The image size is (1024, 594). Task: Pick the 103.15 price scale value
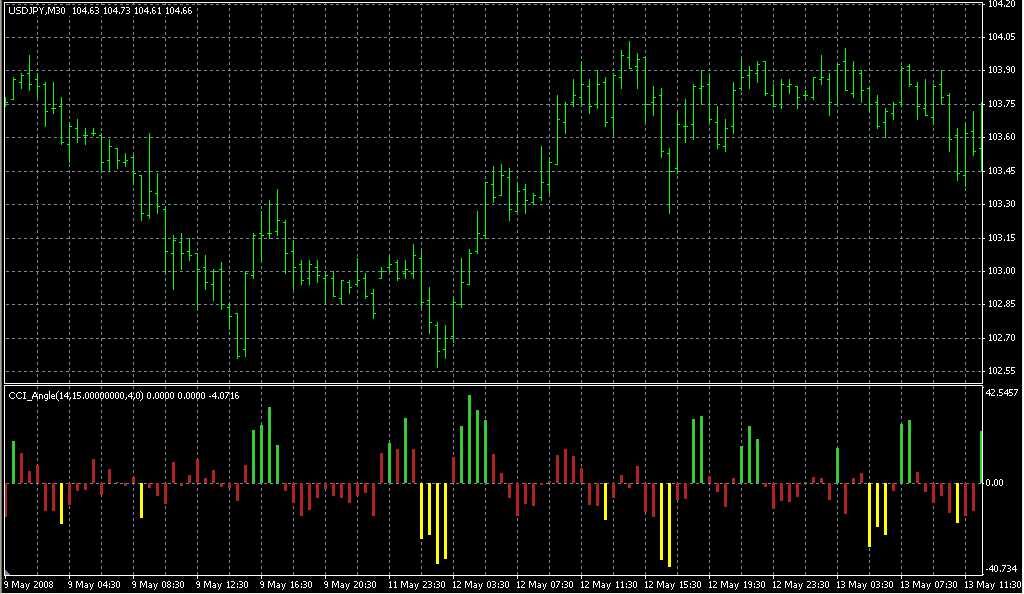click(1001, 238)
